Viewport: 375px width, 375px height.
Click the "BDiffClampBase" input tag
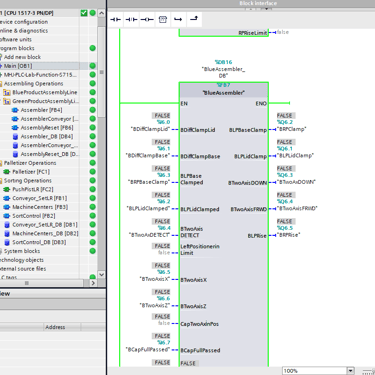148,156
